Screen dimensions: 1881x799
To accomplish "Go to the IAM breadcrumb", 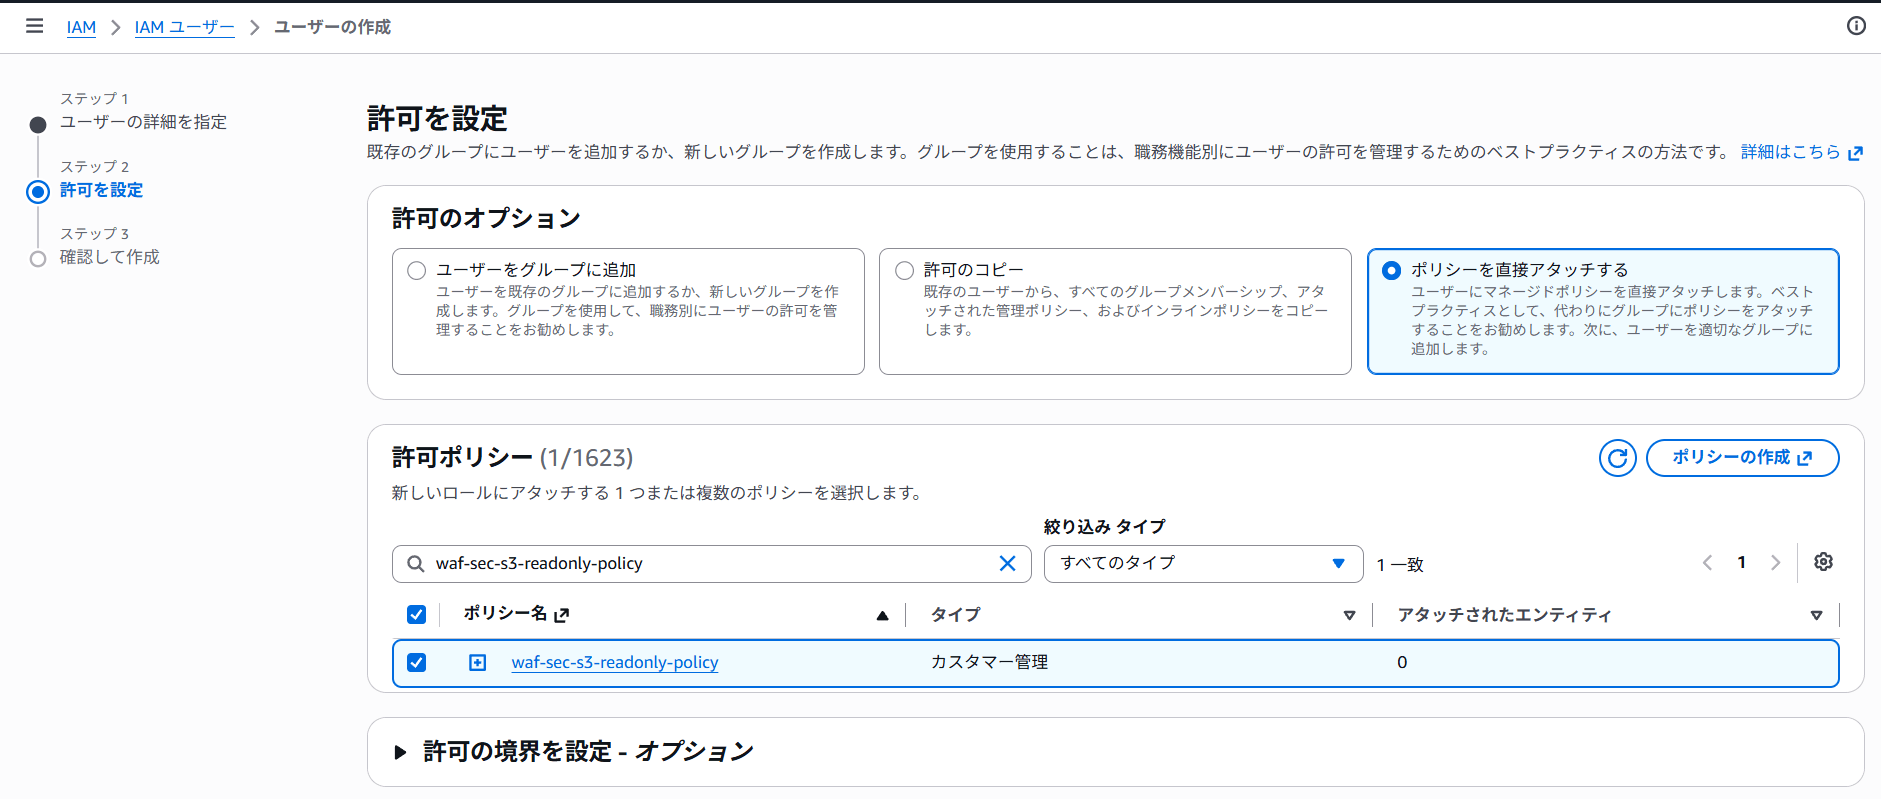I will [81, 27].
